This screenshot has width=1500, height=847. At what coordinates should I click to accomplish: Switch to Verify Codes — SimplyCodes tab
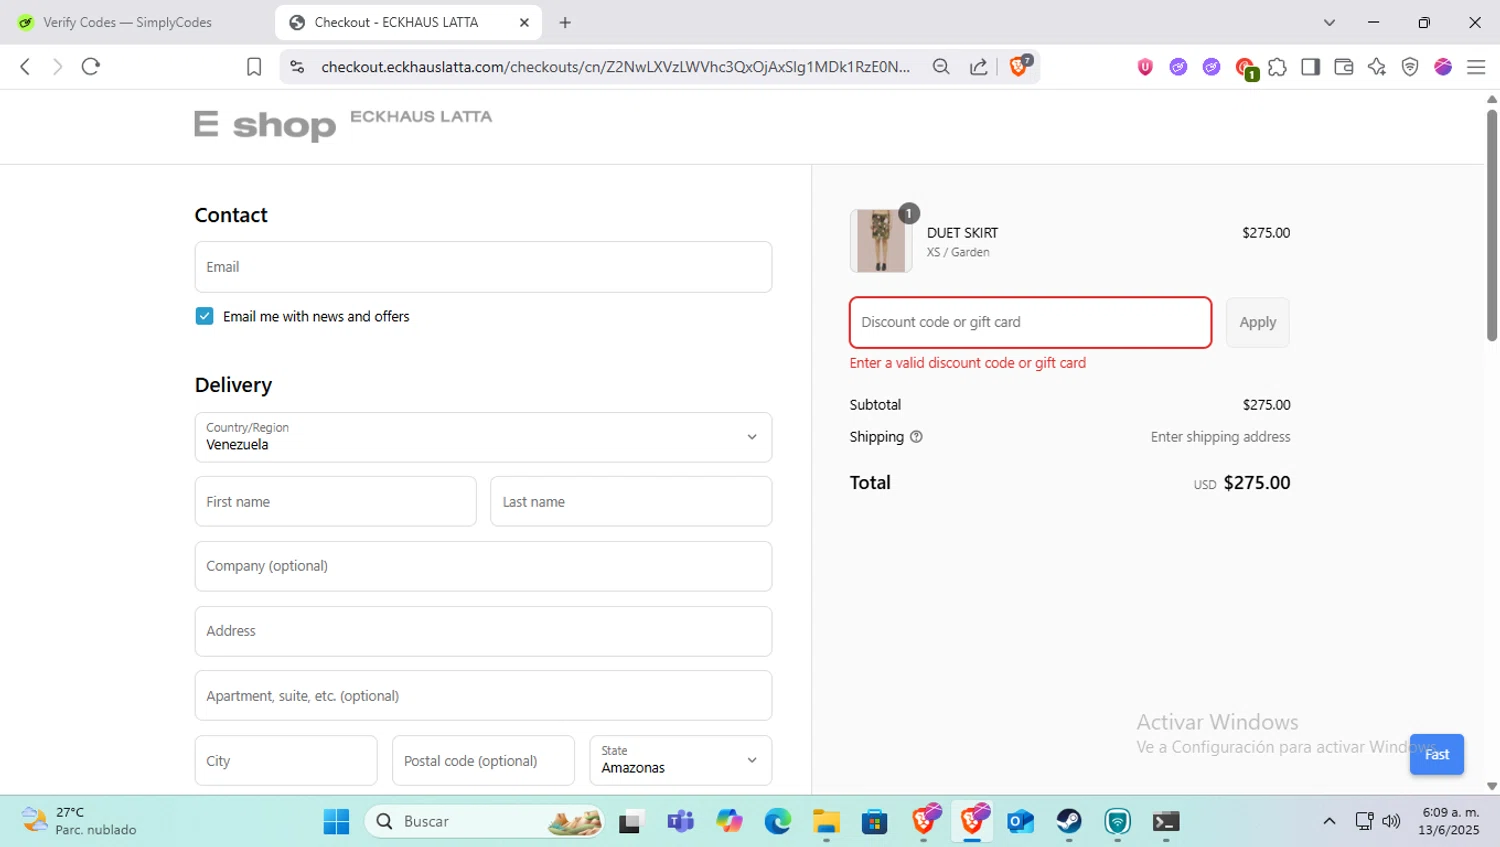128,22
